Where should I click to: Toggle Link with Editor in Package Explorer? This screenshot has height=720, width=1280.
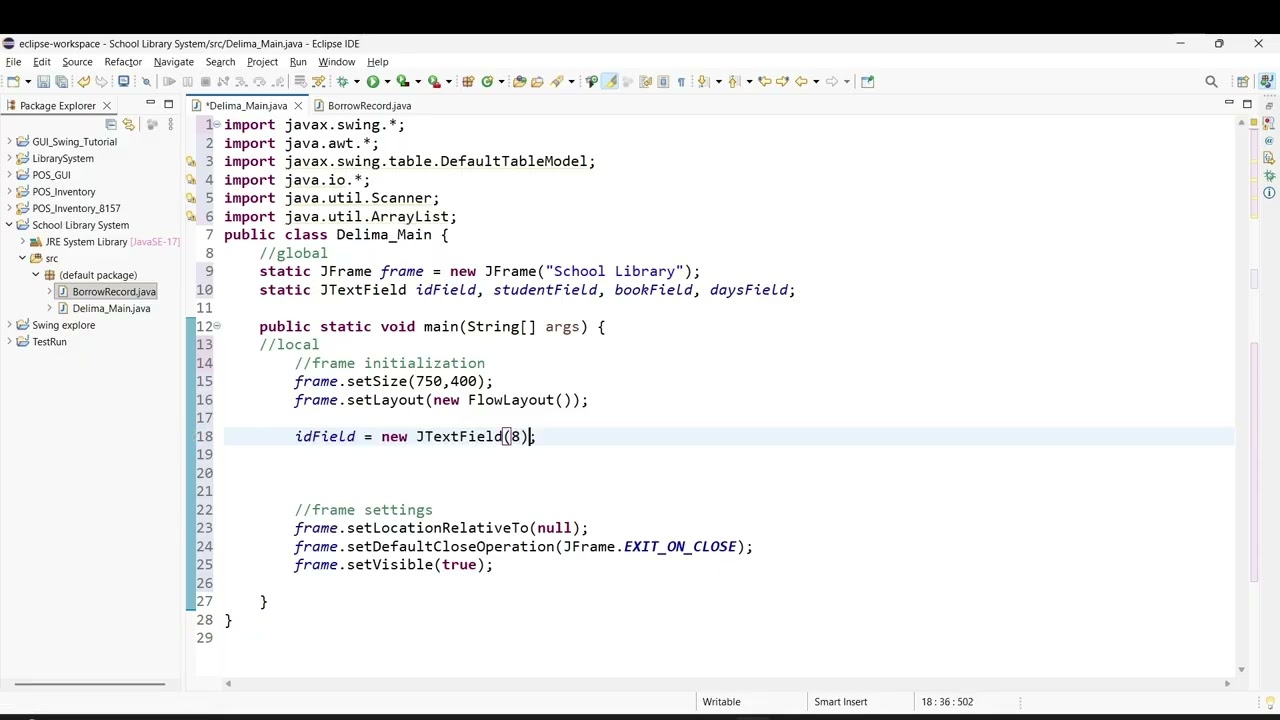[129, 124]
